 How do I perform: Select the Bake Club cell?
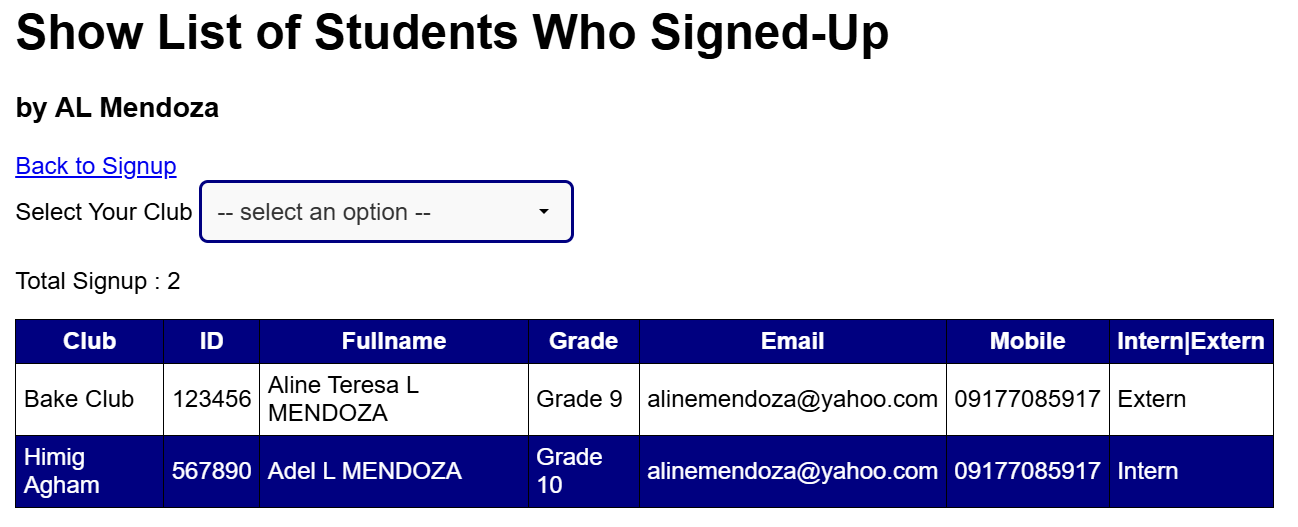tap(79, 399)
